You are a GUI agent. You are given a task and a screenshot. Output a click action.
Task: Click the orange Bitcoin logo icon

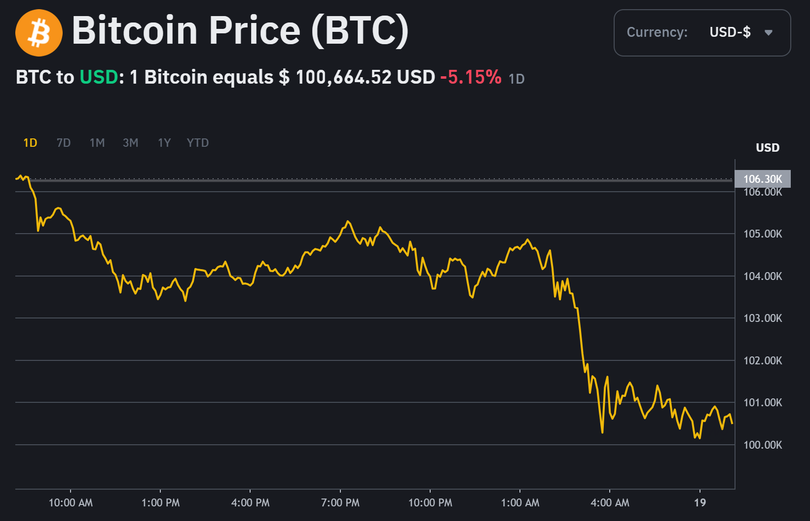pyautogui.click(x=38, y=33)
